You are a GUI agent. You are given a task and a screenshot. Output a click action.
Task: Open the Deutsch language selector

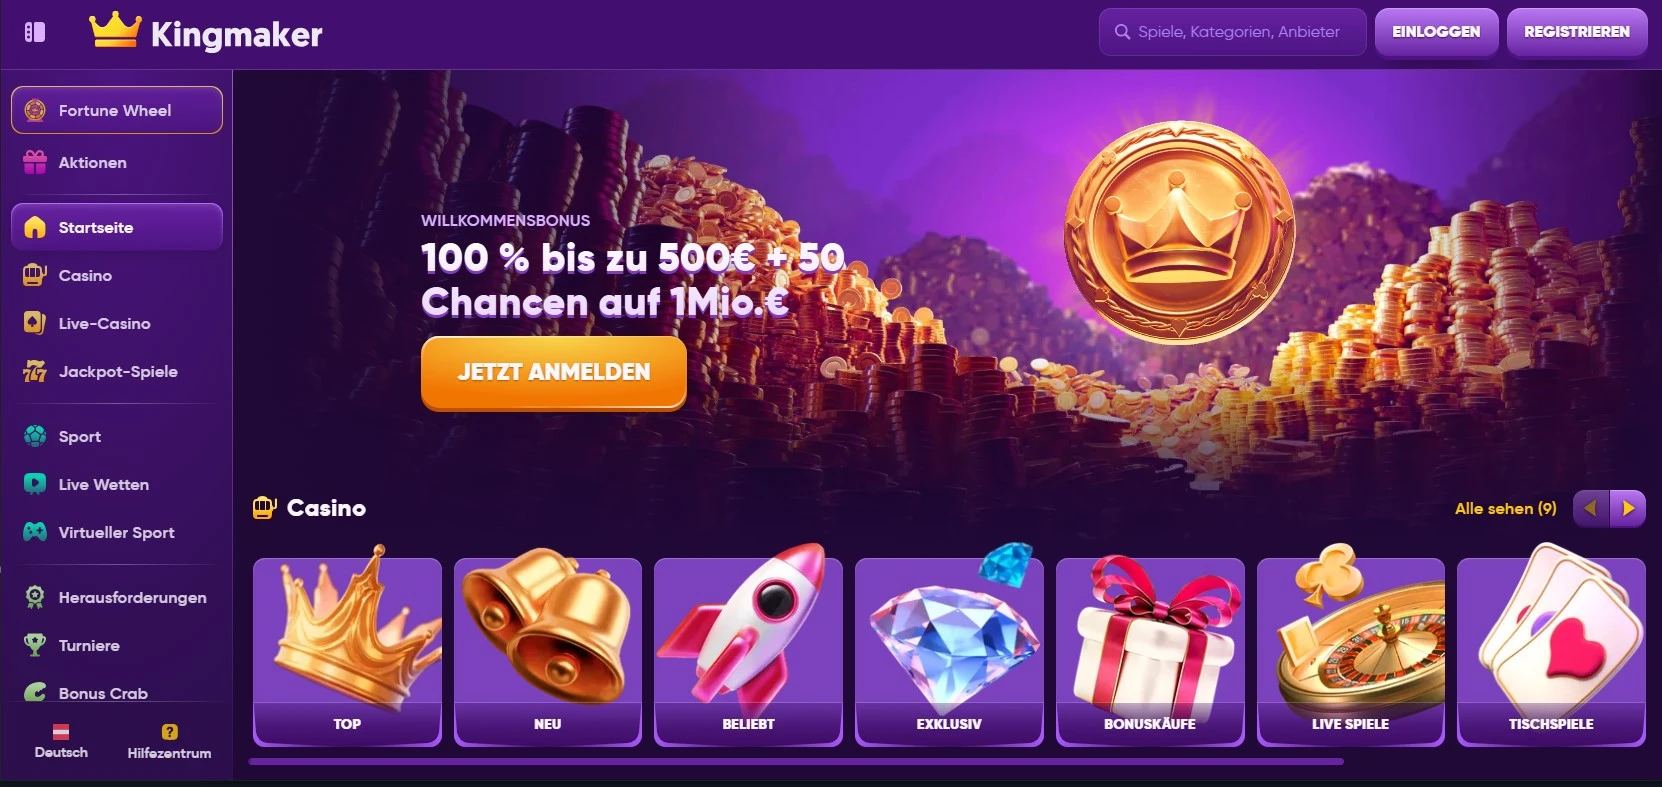61,741
